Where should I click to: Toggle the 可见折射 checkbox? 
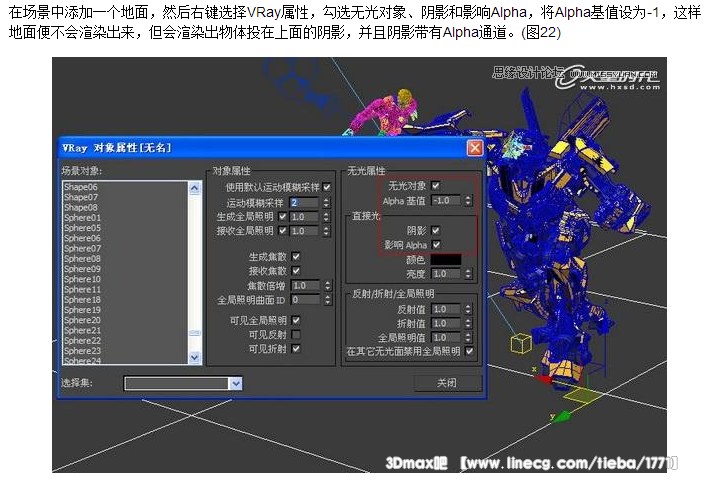click(296, 348)
